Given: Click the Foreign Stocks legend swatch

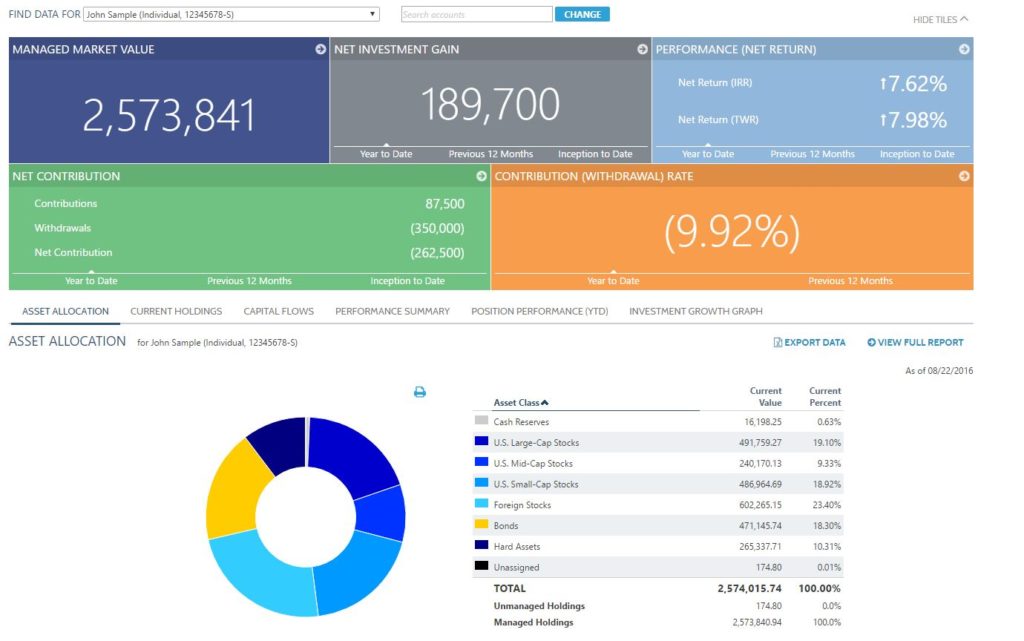Looking at the screenshot, I should tap(481, 503).
